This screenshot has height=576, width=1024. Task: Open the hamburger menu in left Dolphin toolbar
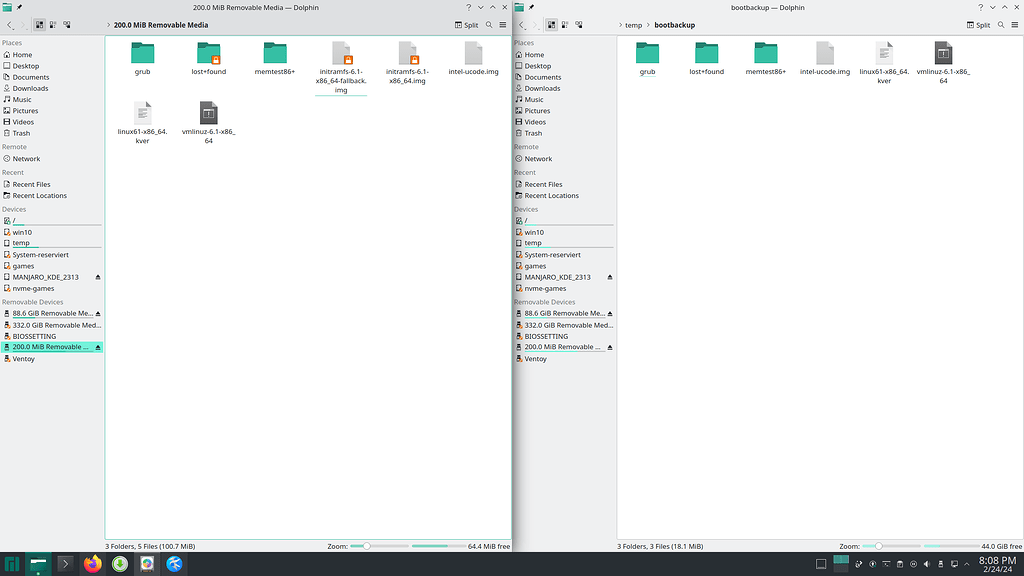pos(503,25)
